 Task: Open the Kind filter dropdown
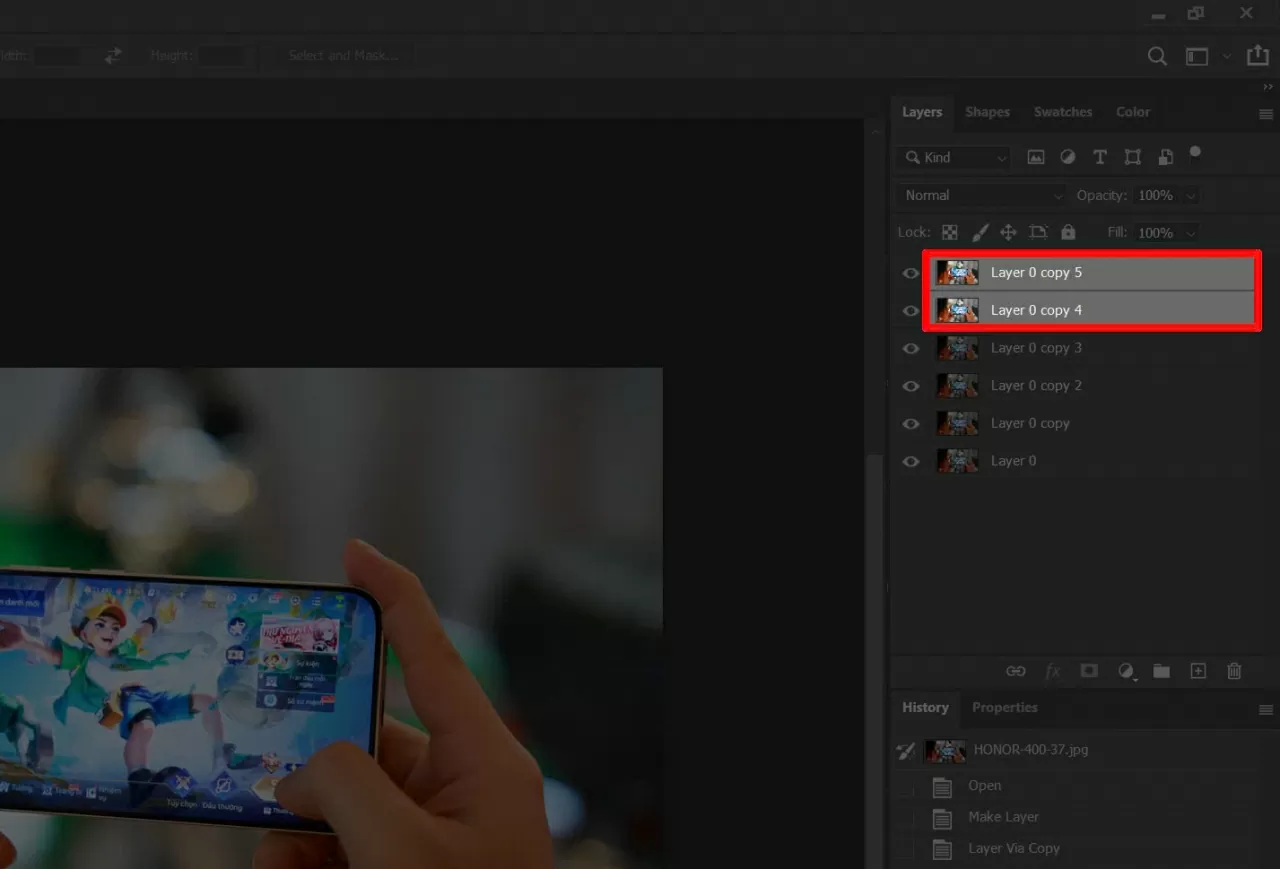[955, 157]
